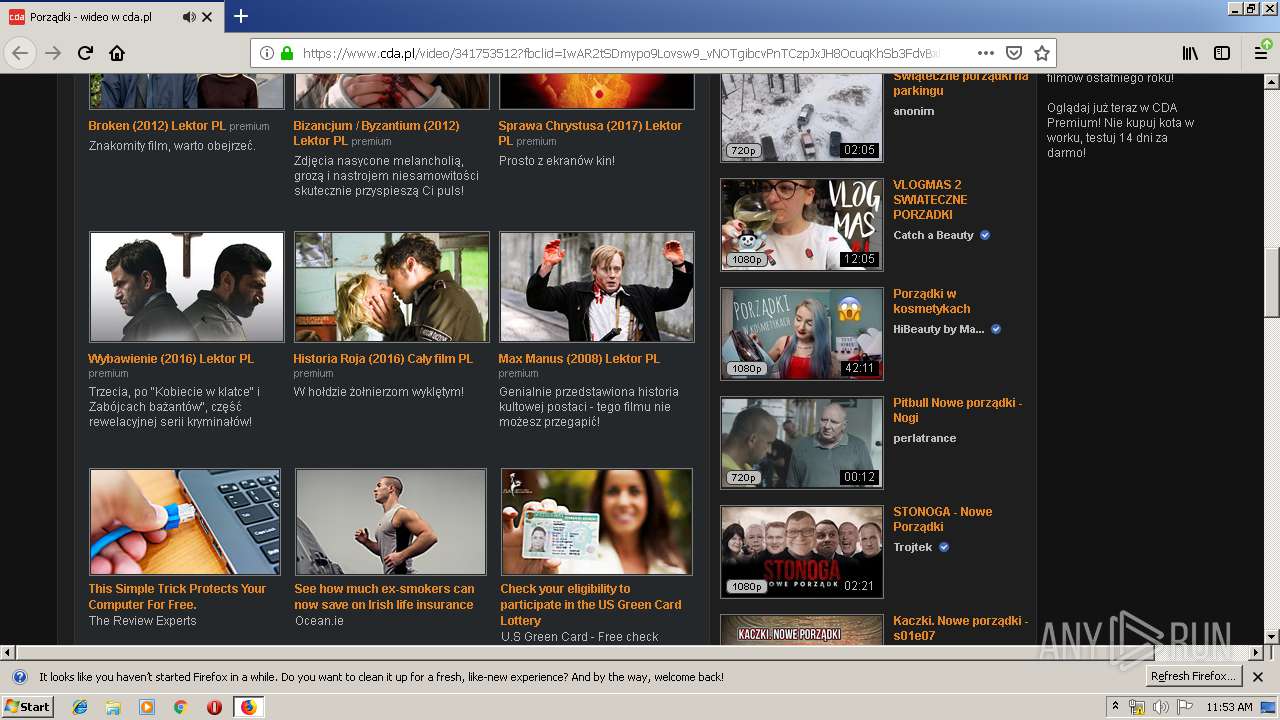This screenshot has width=1280, height=720.
Task: Open Wybawienie (2016) Lektor PL title
Action: [171, 358]
